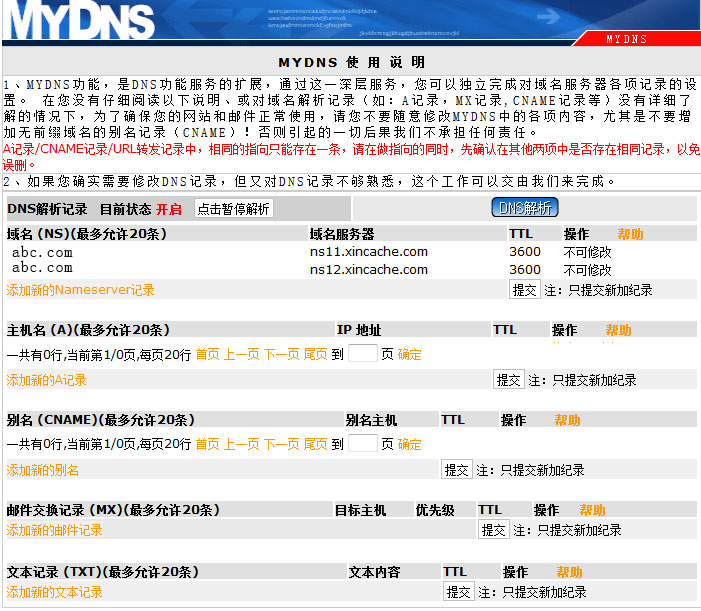The height and width of the screenshot is (611, 701).
Task: Submit button in the Nameserver row
Action: pyautogui.click(x=525, y=290)
